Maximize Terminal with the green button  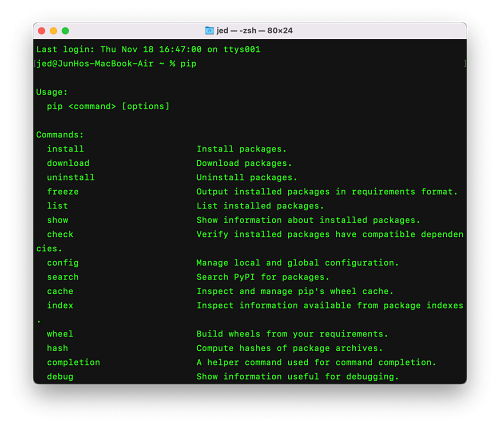click(65, 31)
